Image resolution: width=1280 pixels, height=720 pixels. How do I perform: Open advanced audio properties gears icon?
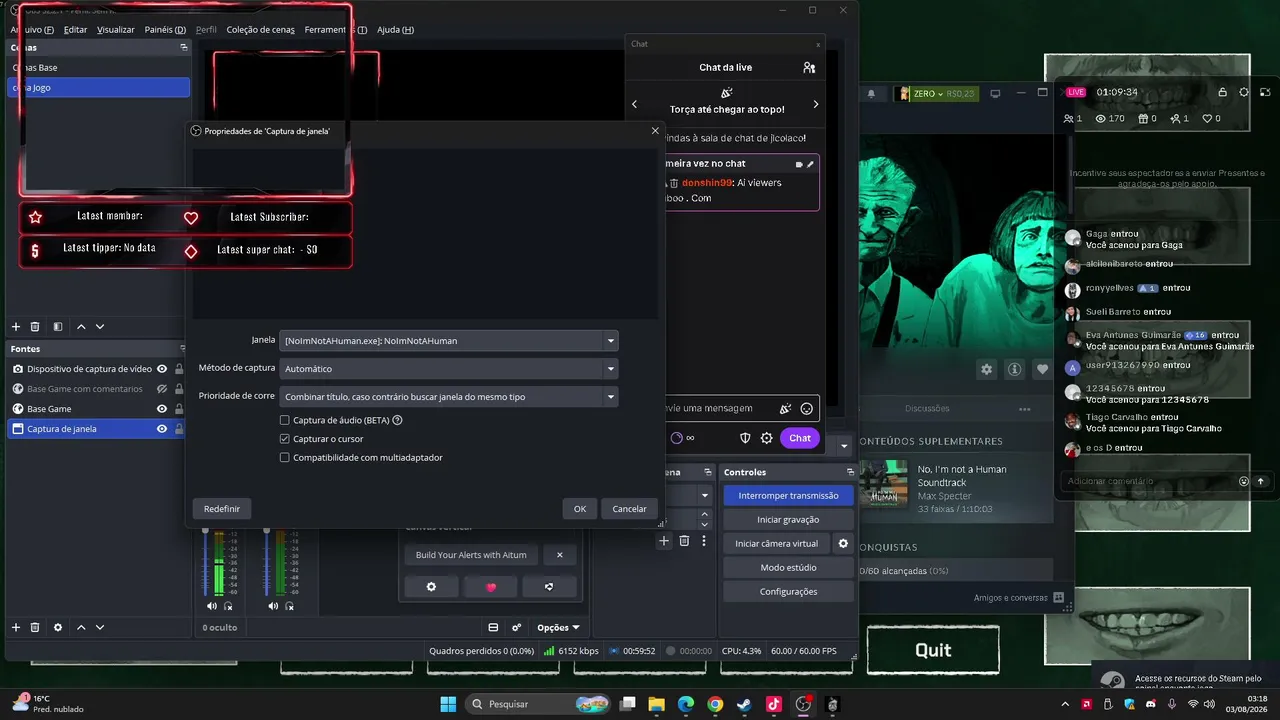(x=517, y=628)
